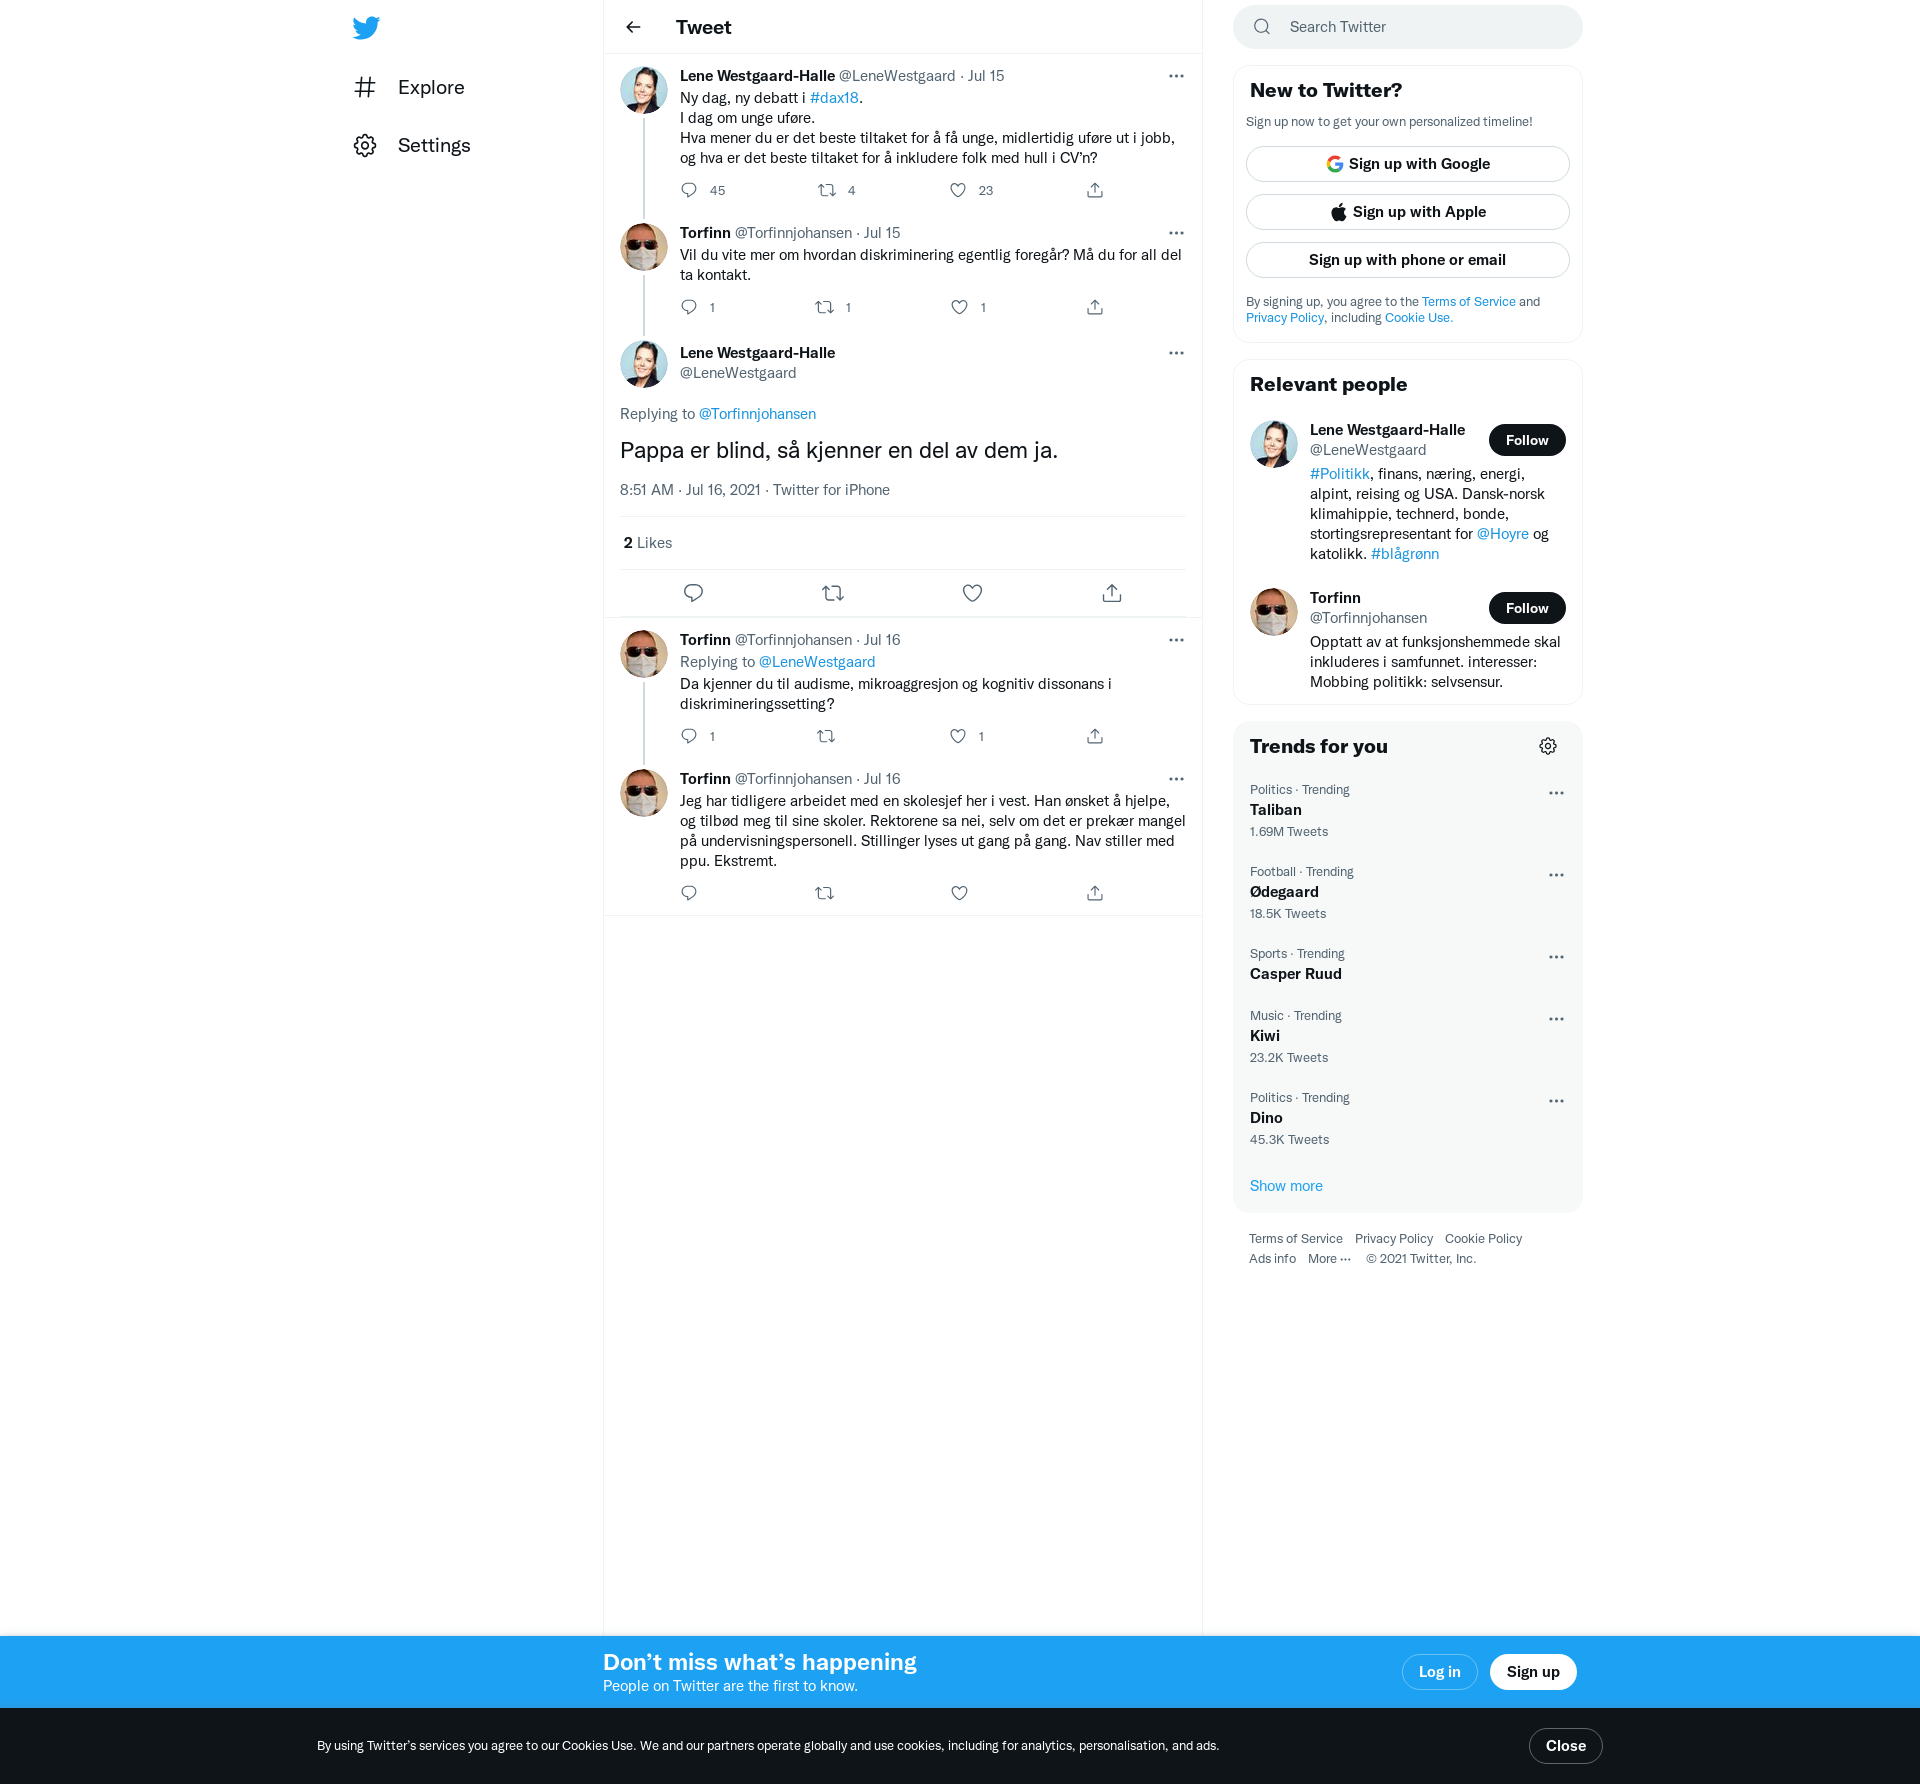Sign up with phone or email
Image resolution: width=1920 pixels, height=1784 pixels.
[1407, 260]
